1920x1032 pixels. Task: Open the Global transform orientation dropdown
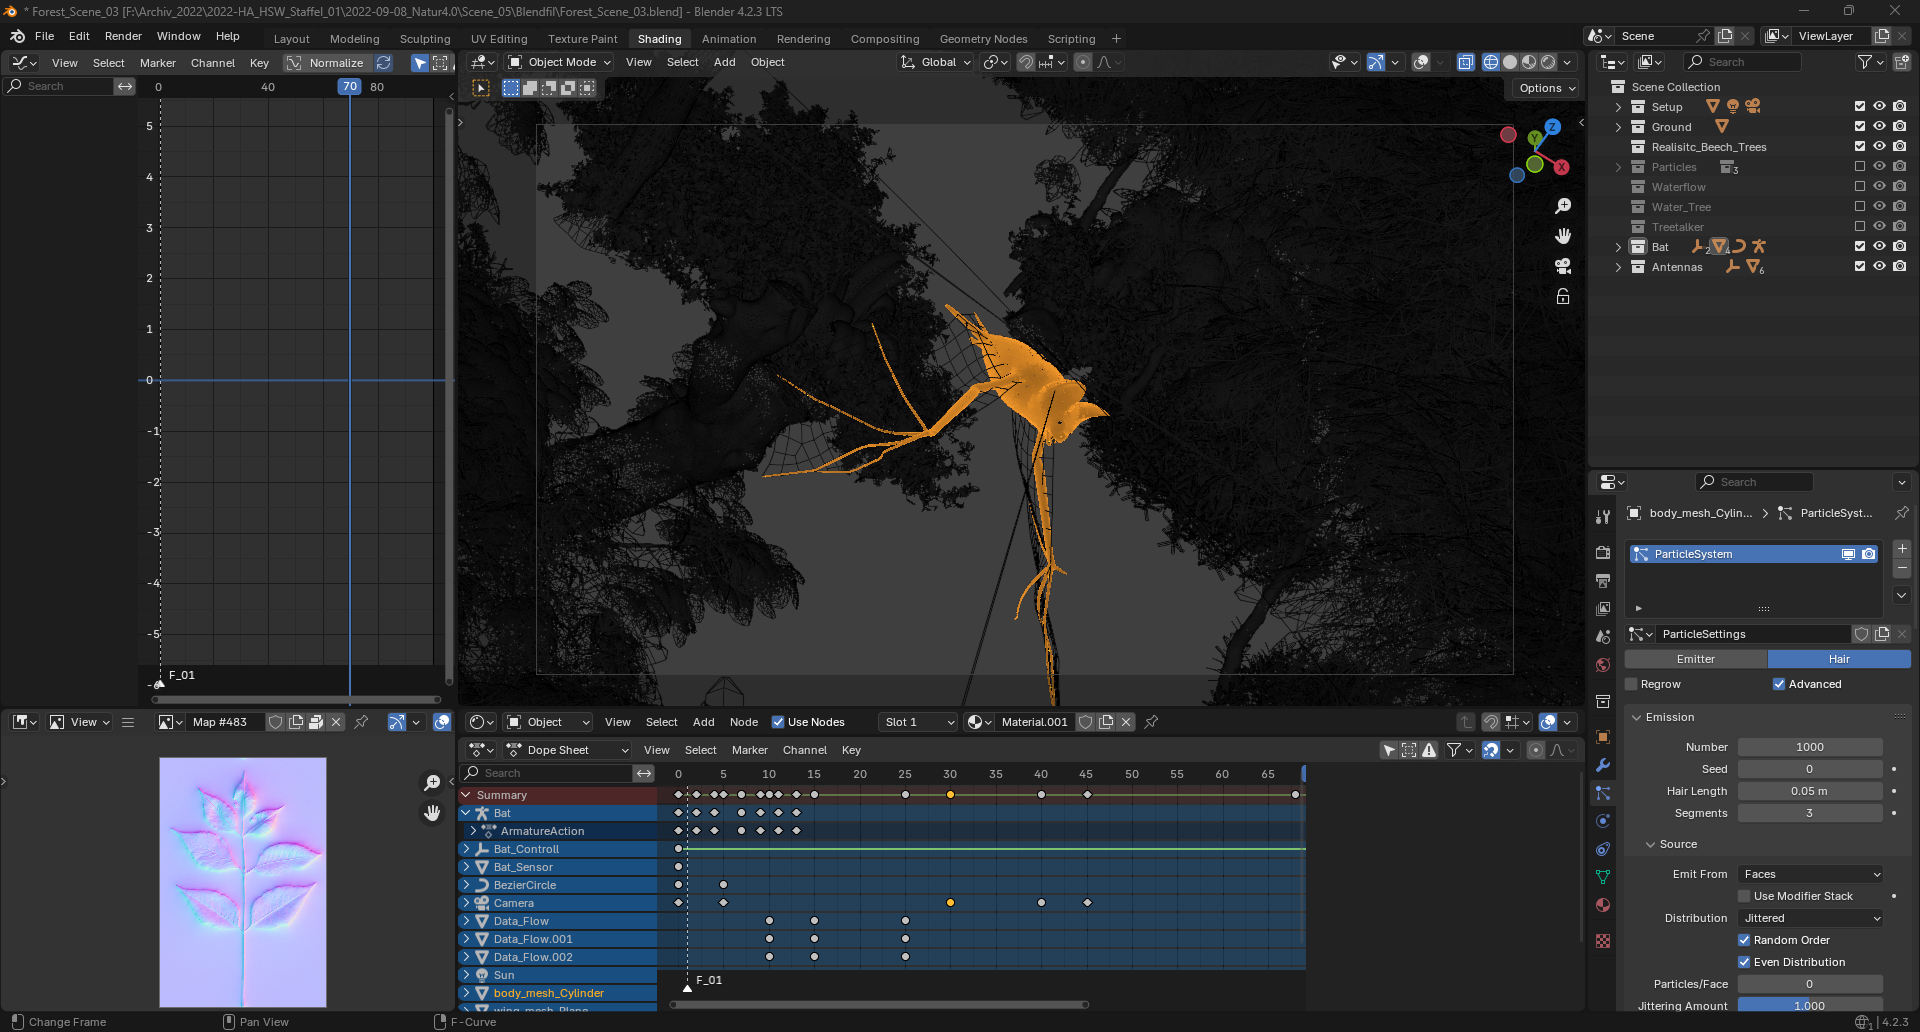coord(936,62)
